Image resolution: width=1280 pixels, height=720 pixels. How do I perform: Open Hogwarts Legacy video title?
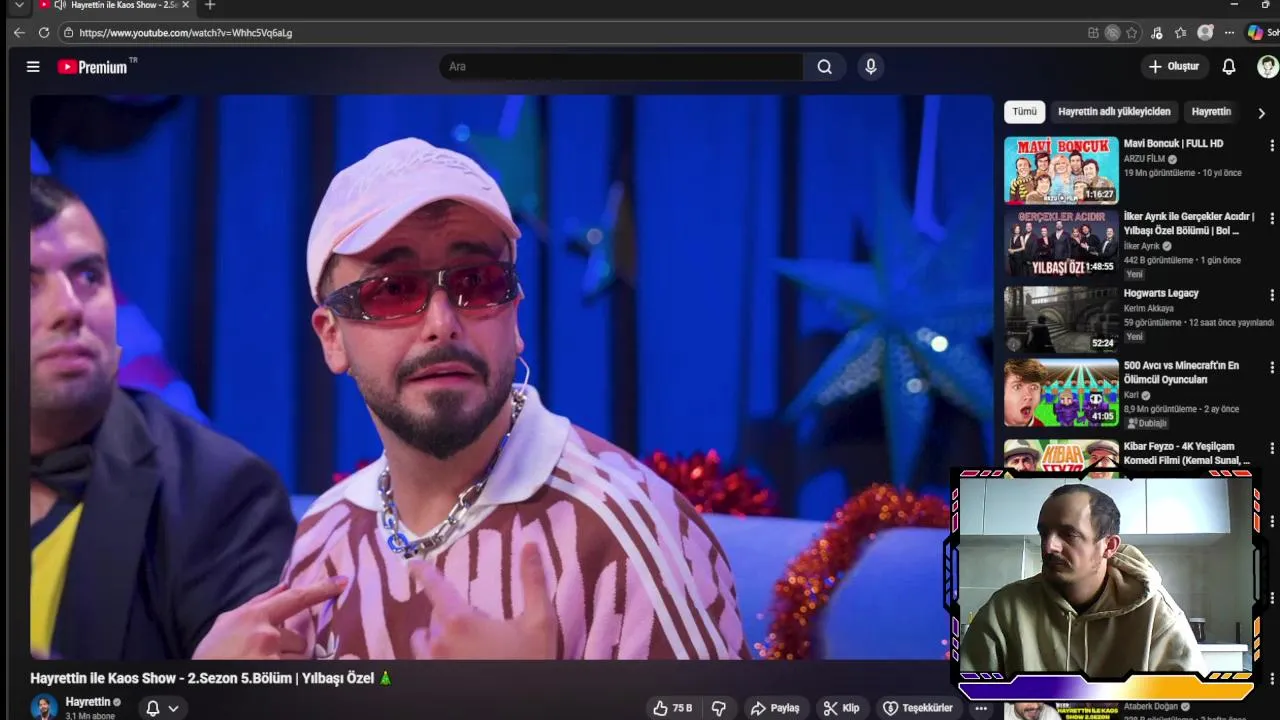[1161, 294]
